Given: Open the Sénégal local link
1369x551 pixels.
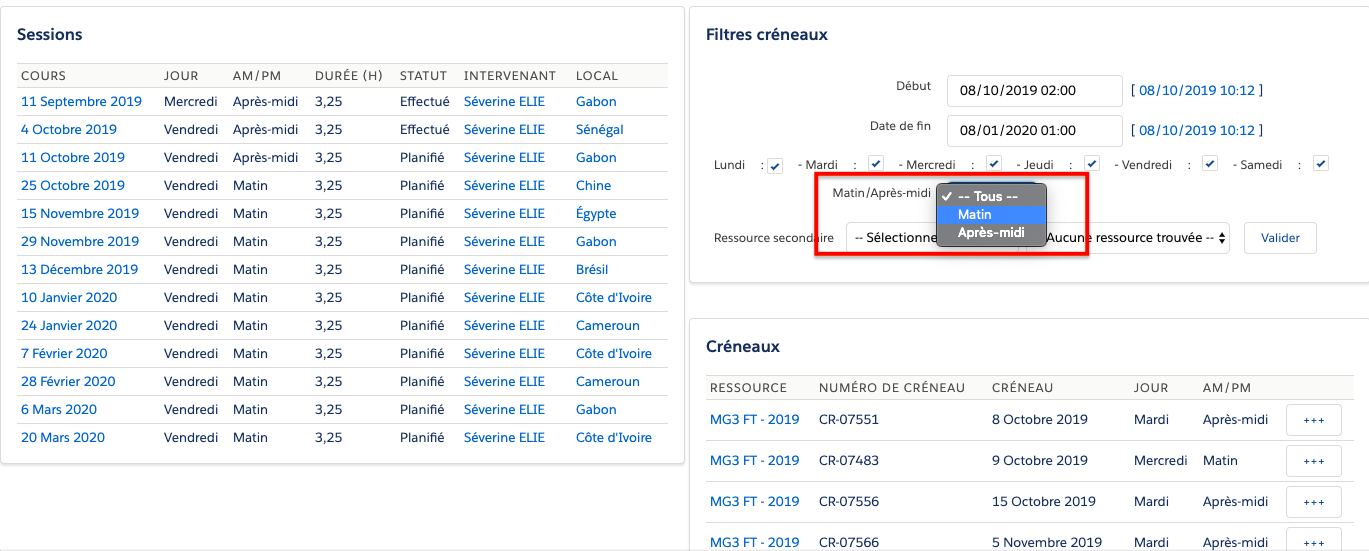Looking at the screenshot, I should 599,130.
